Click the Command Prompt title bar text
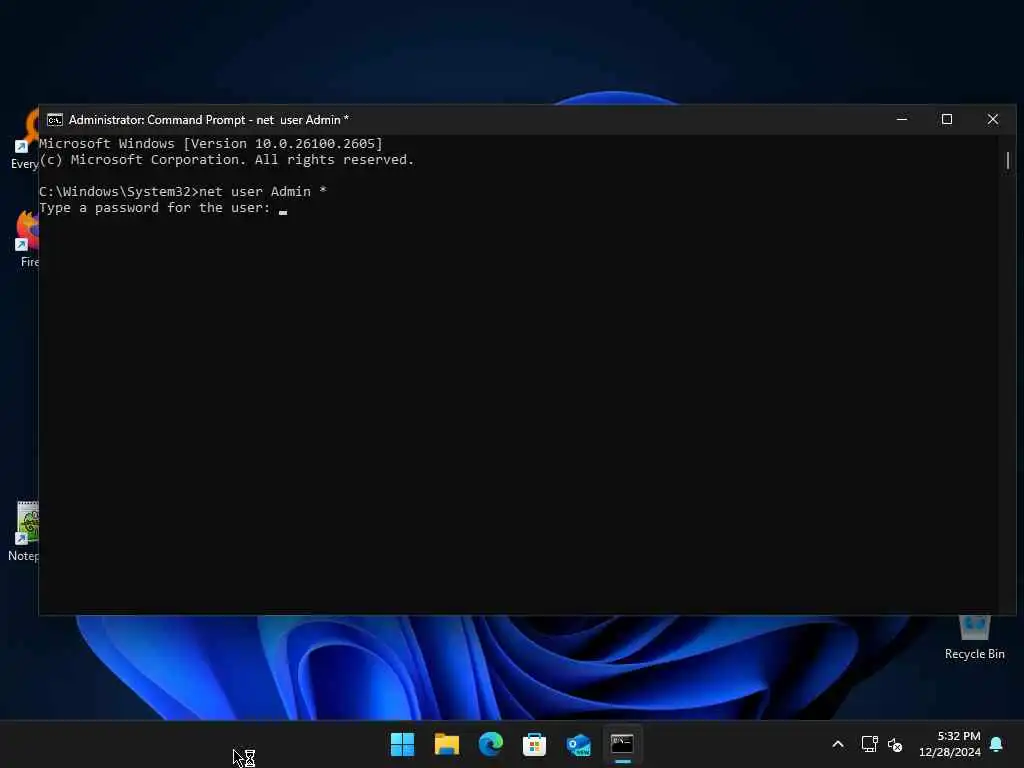Screen dimensions: 1024x768 pyautogui.click(x=209, y=120)
